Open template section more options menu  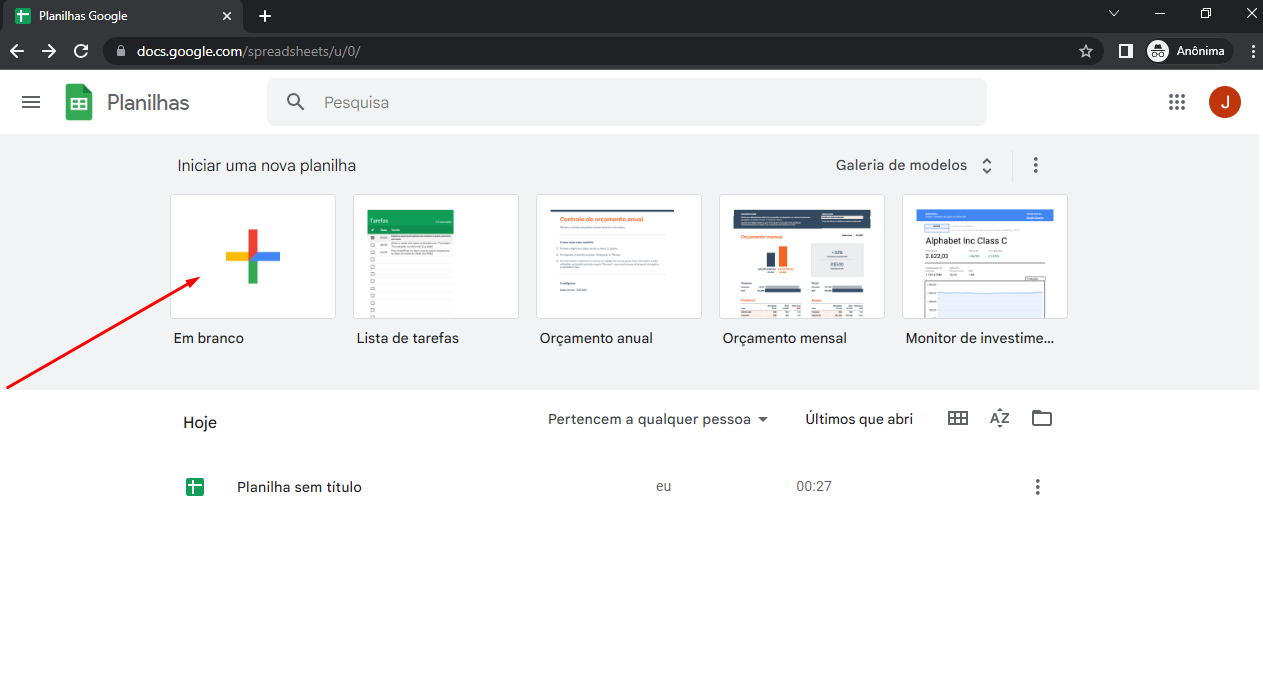[x=1035, y=165]
